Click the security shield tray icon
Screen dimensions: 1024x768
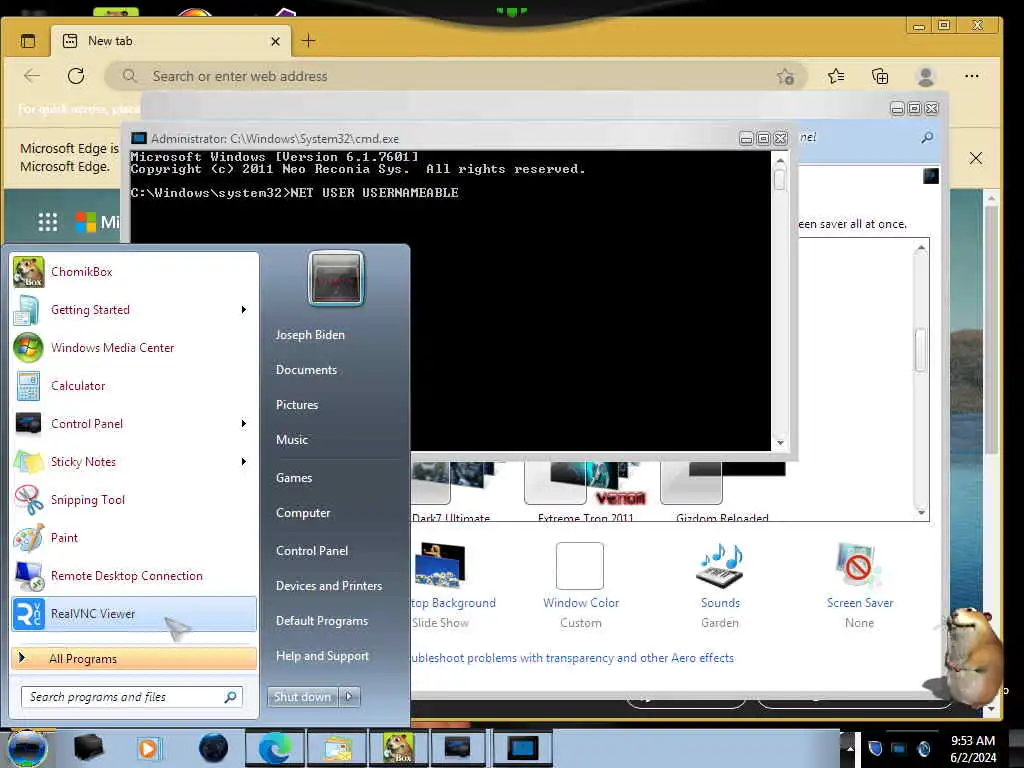pos(876,748)
